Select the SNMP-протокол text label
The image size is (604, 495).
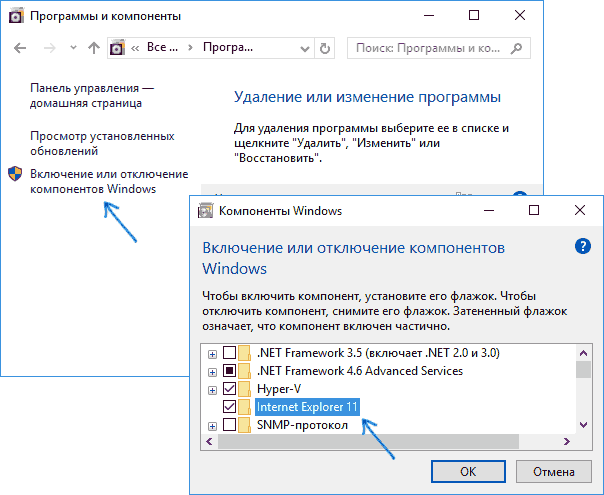click(x=302, y=425)
